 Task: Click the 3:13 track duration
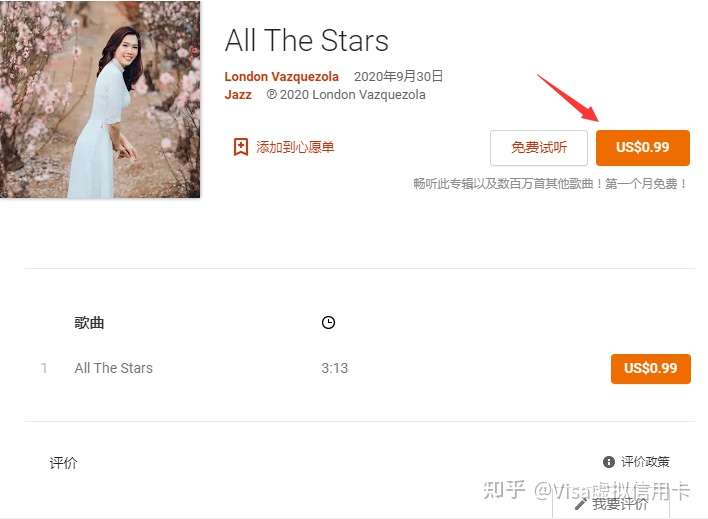(335, 368)
